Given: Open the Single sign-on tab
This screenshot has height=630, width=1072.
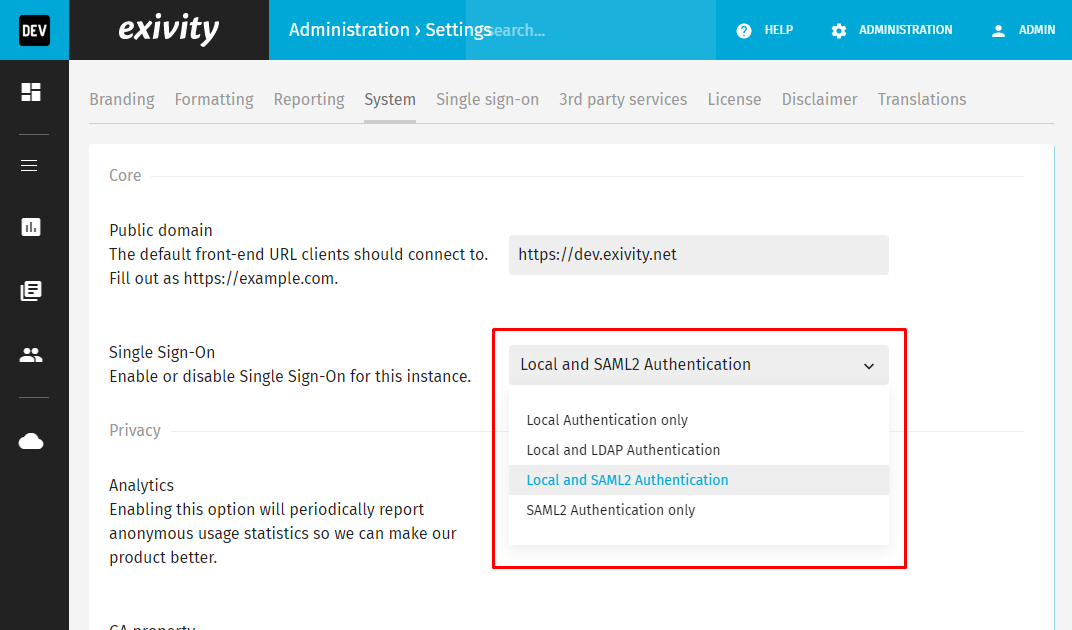Looking at the screenshot, I should [487, 99].
